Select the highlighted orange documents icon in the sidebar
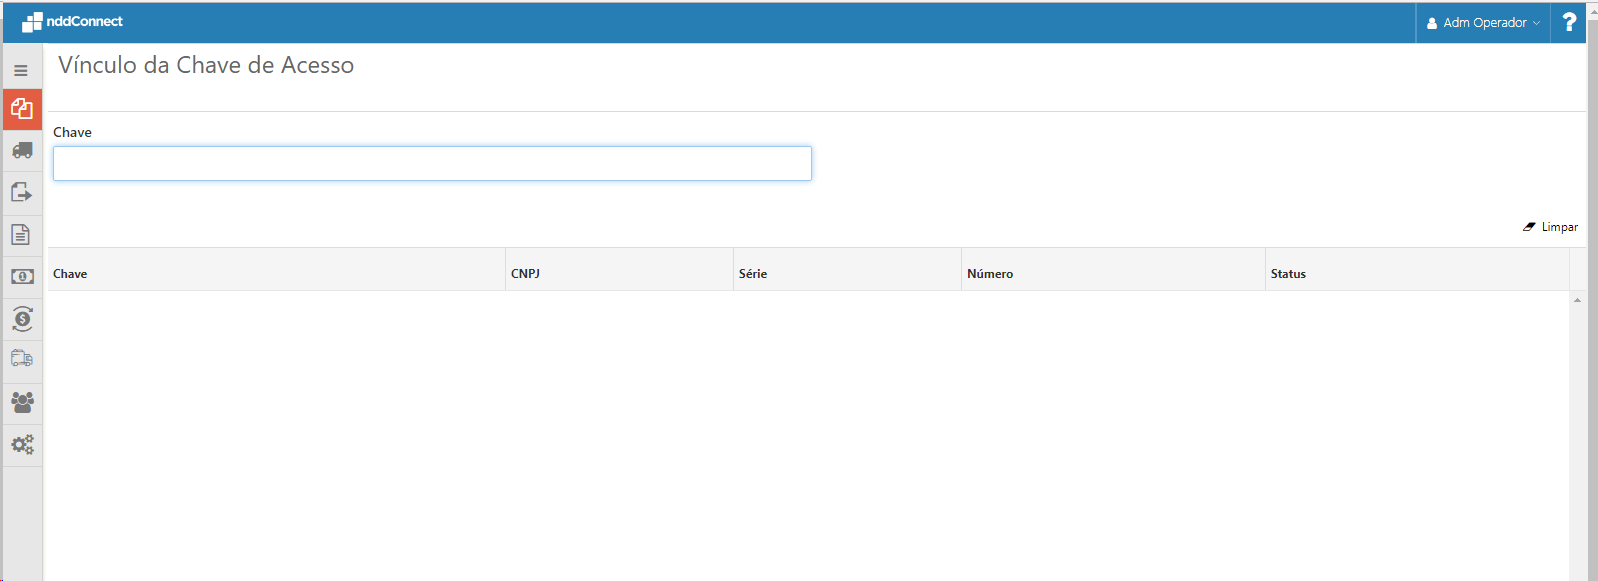Screen dimensions: 1598x581 [22, 109]
